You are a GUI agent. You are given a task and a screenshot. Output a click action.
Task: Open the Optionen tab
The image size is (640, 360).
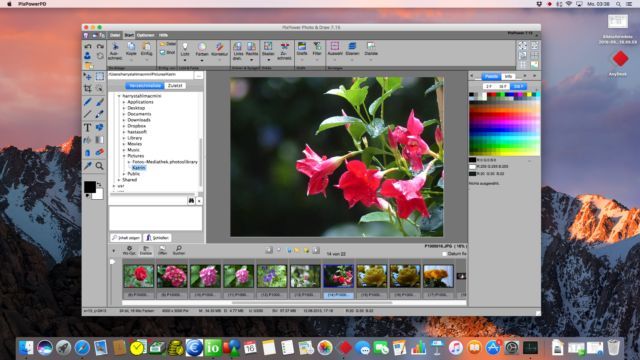145,35
